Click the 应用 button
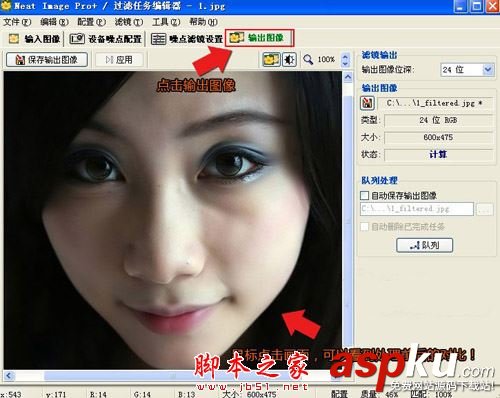Viewport: 500px width, 398px height. (119, 60)
